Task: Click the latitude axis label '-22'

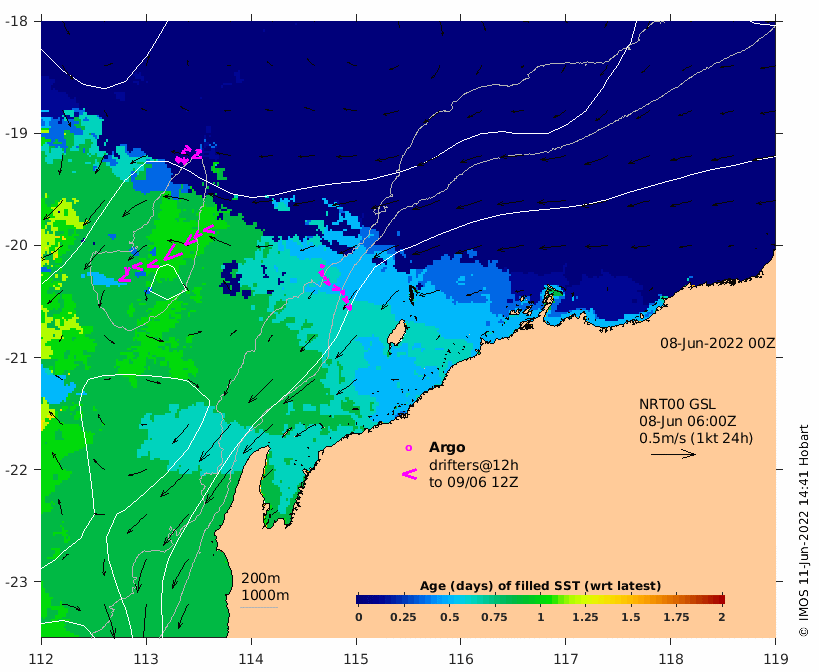Action: (x=17, y=469)
